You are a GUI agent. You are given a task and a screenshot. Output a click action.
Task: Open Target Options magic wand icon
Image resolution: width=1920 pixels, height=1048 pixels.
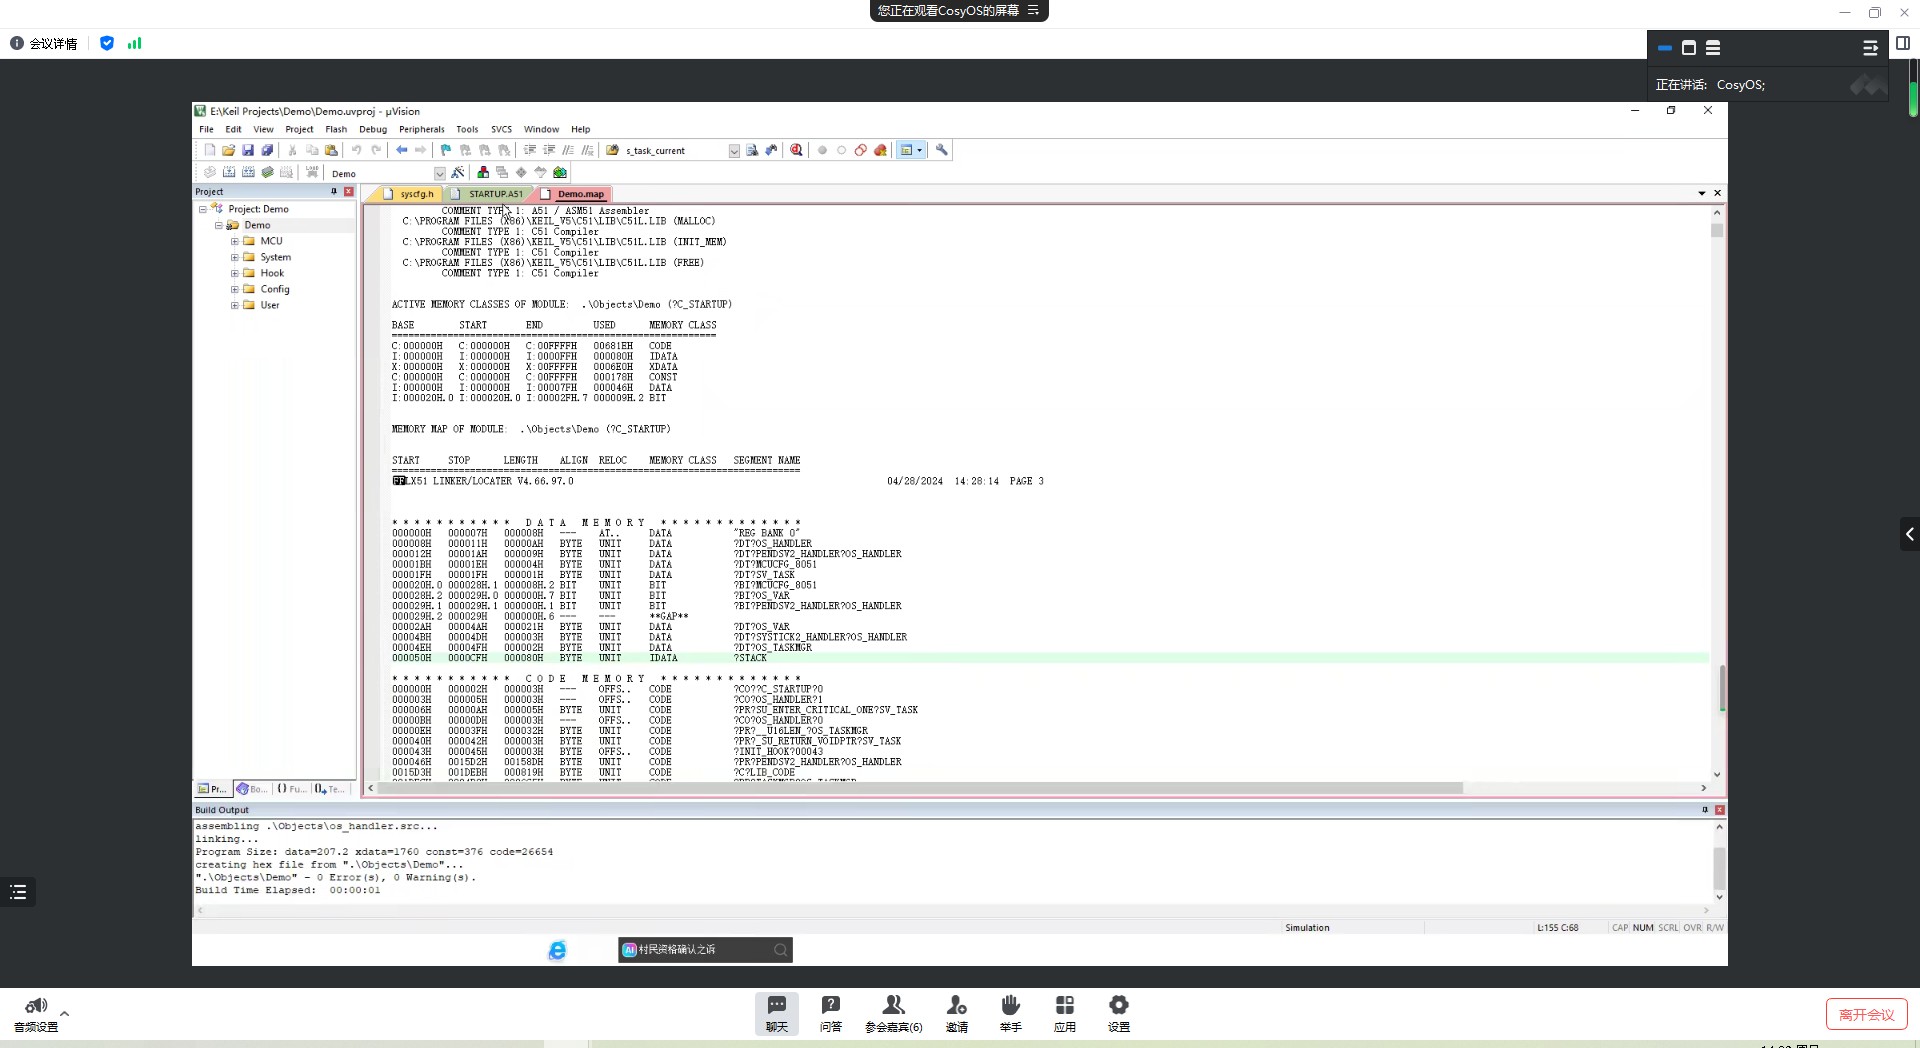[458, 172]
